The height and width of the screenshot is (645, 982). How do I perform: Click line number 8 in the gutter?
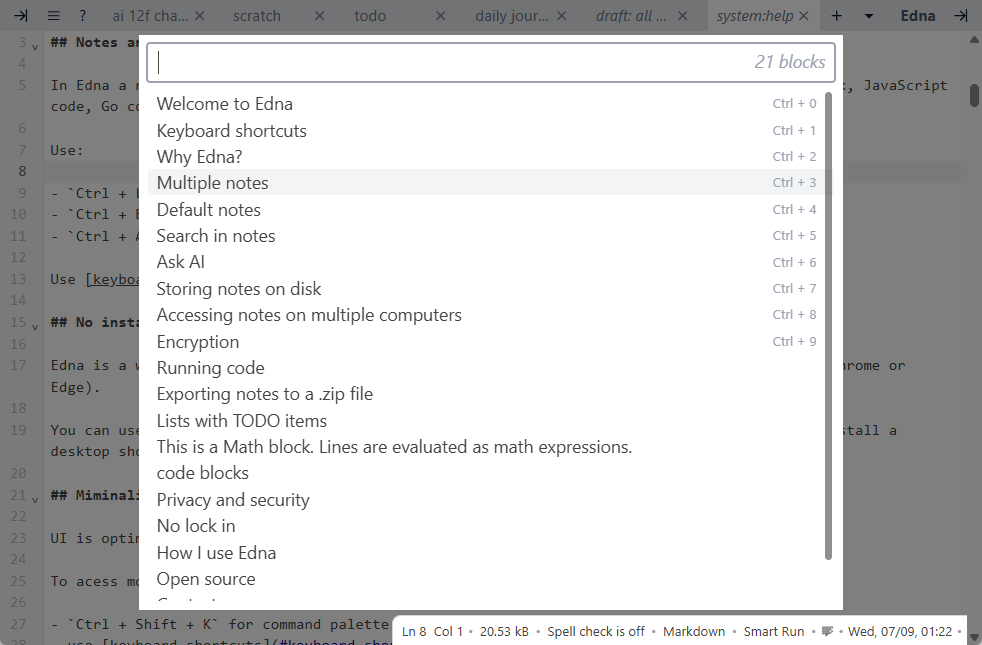(23, 171)
